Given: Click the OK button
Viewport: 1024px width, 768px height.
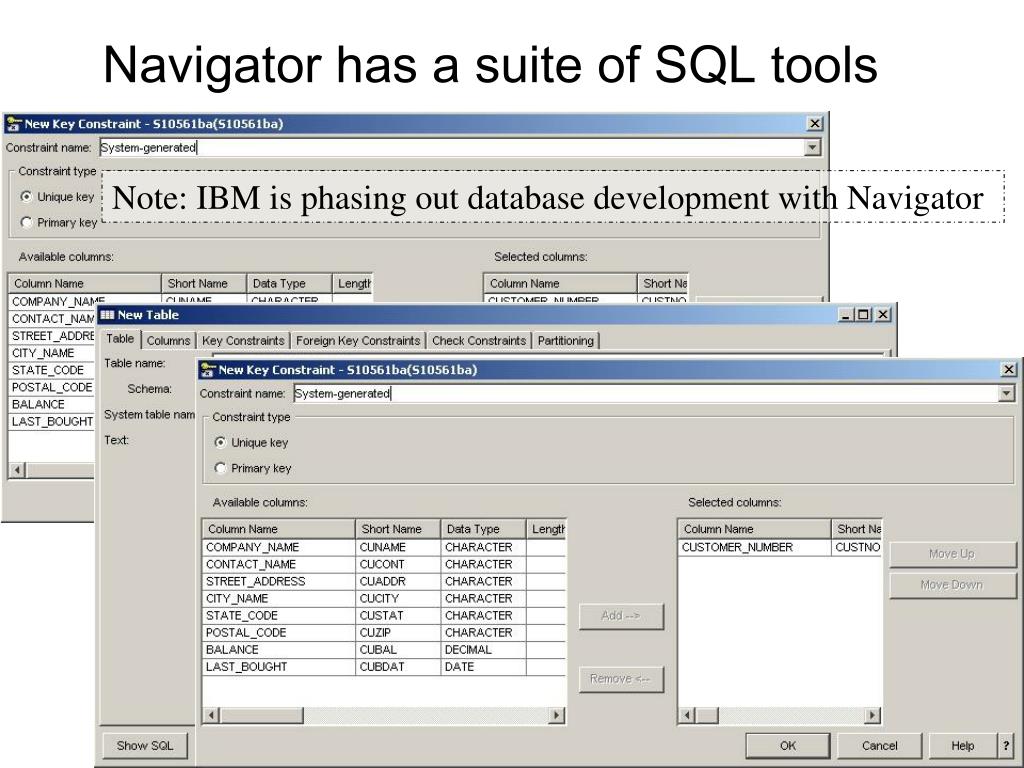Looking at the screenshot, I should click(x=788, y=745).
